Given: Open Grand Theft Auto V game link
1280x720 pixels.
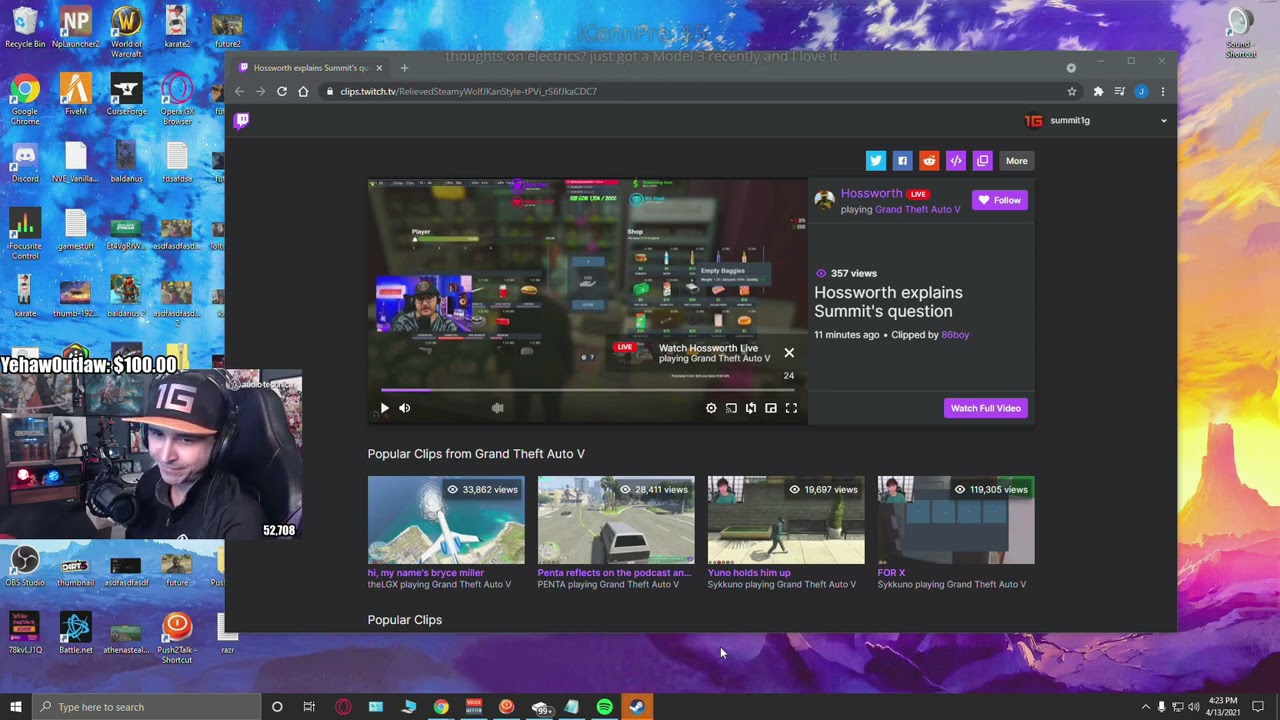Looking at the screenshot, I should click(x=917, y=209).
